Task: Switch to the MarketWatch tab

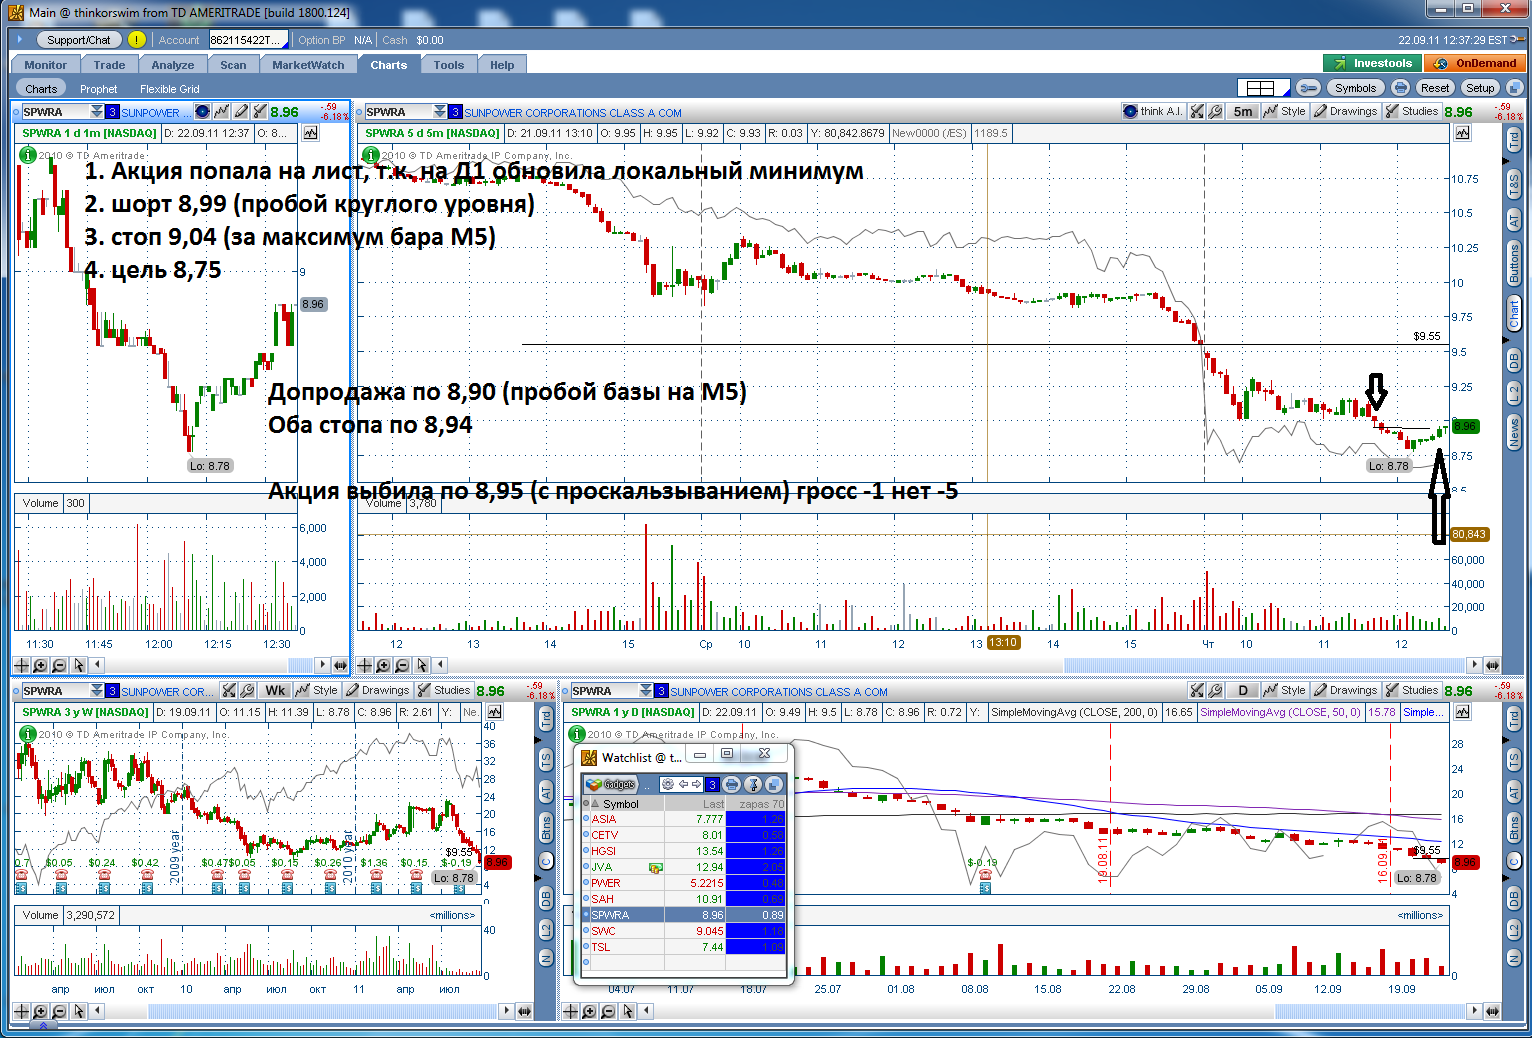Action: pyautogui.click(x=308, y=65)
